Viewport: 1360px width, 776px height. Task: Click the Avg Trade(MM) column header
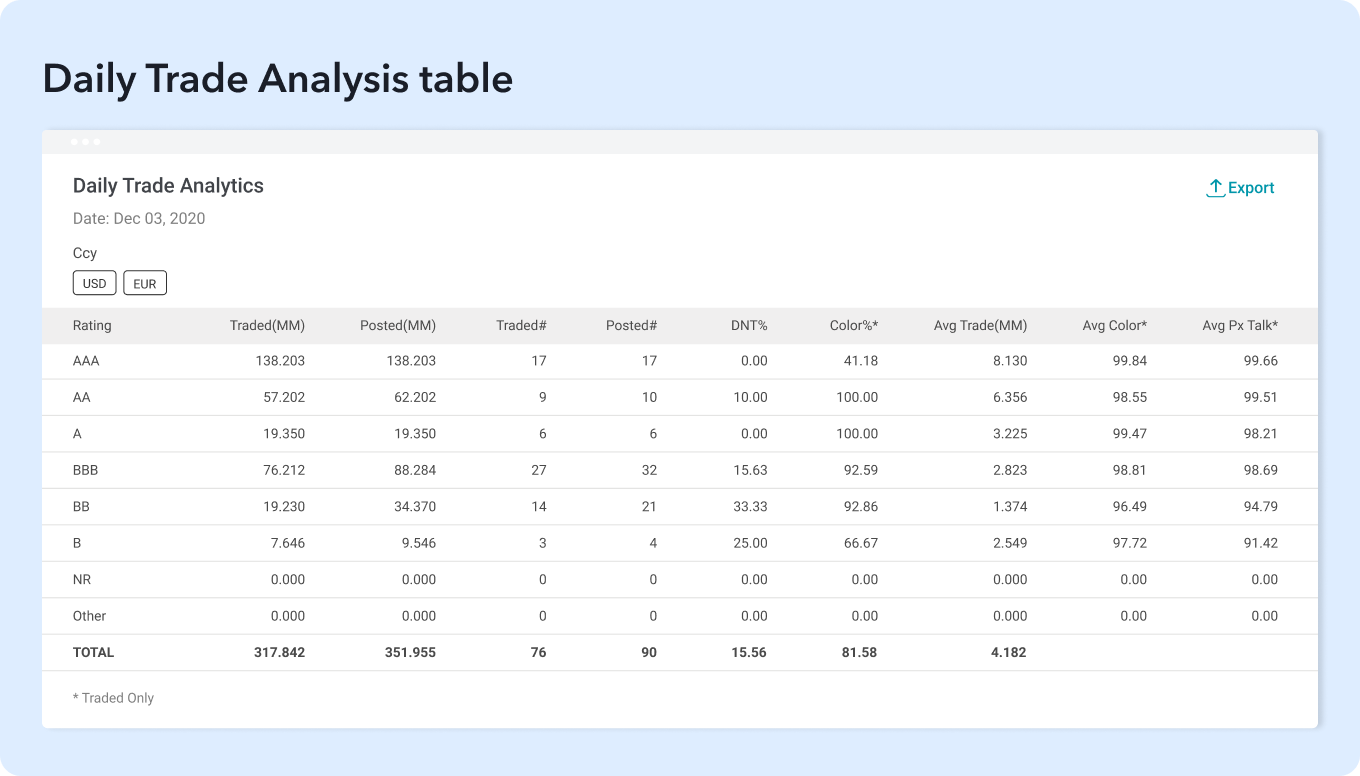(980, 325)
